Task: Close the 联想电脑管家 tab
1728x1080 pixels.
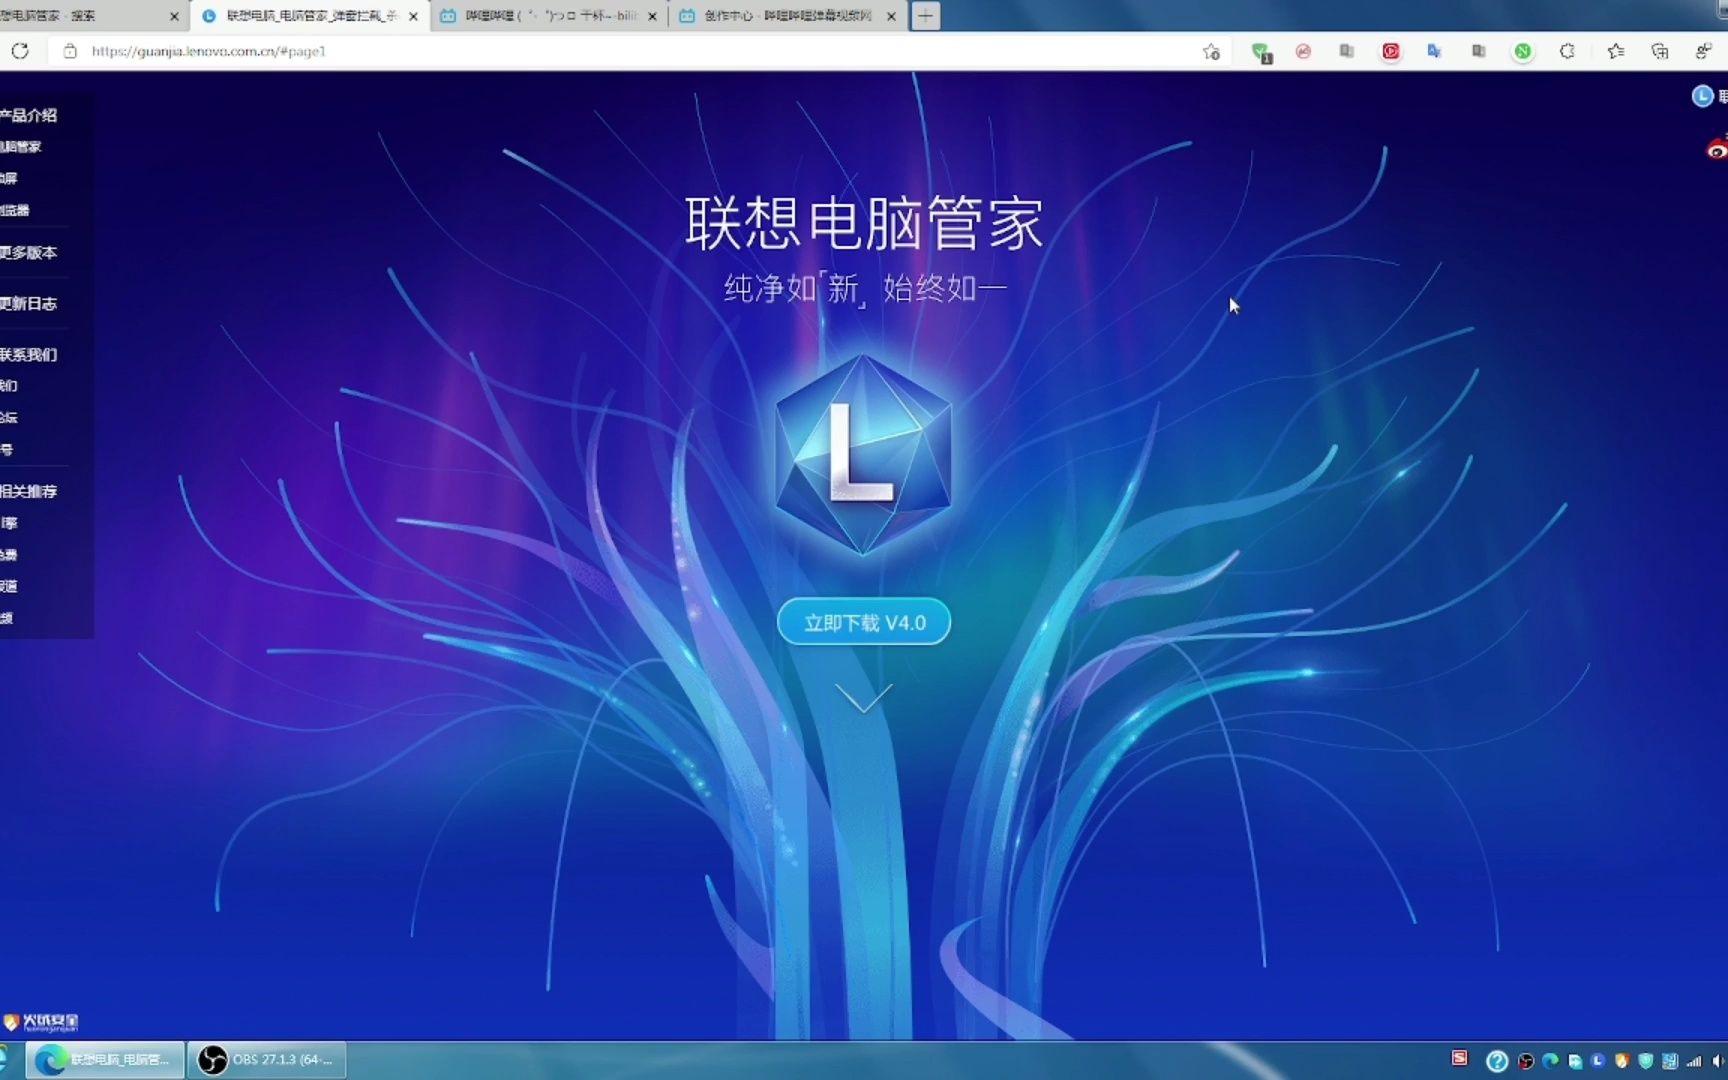Action: pos(413,16)
